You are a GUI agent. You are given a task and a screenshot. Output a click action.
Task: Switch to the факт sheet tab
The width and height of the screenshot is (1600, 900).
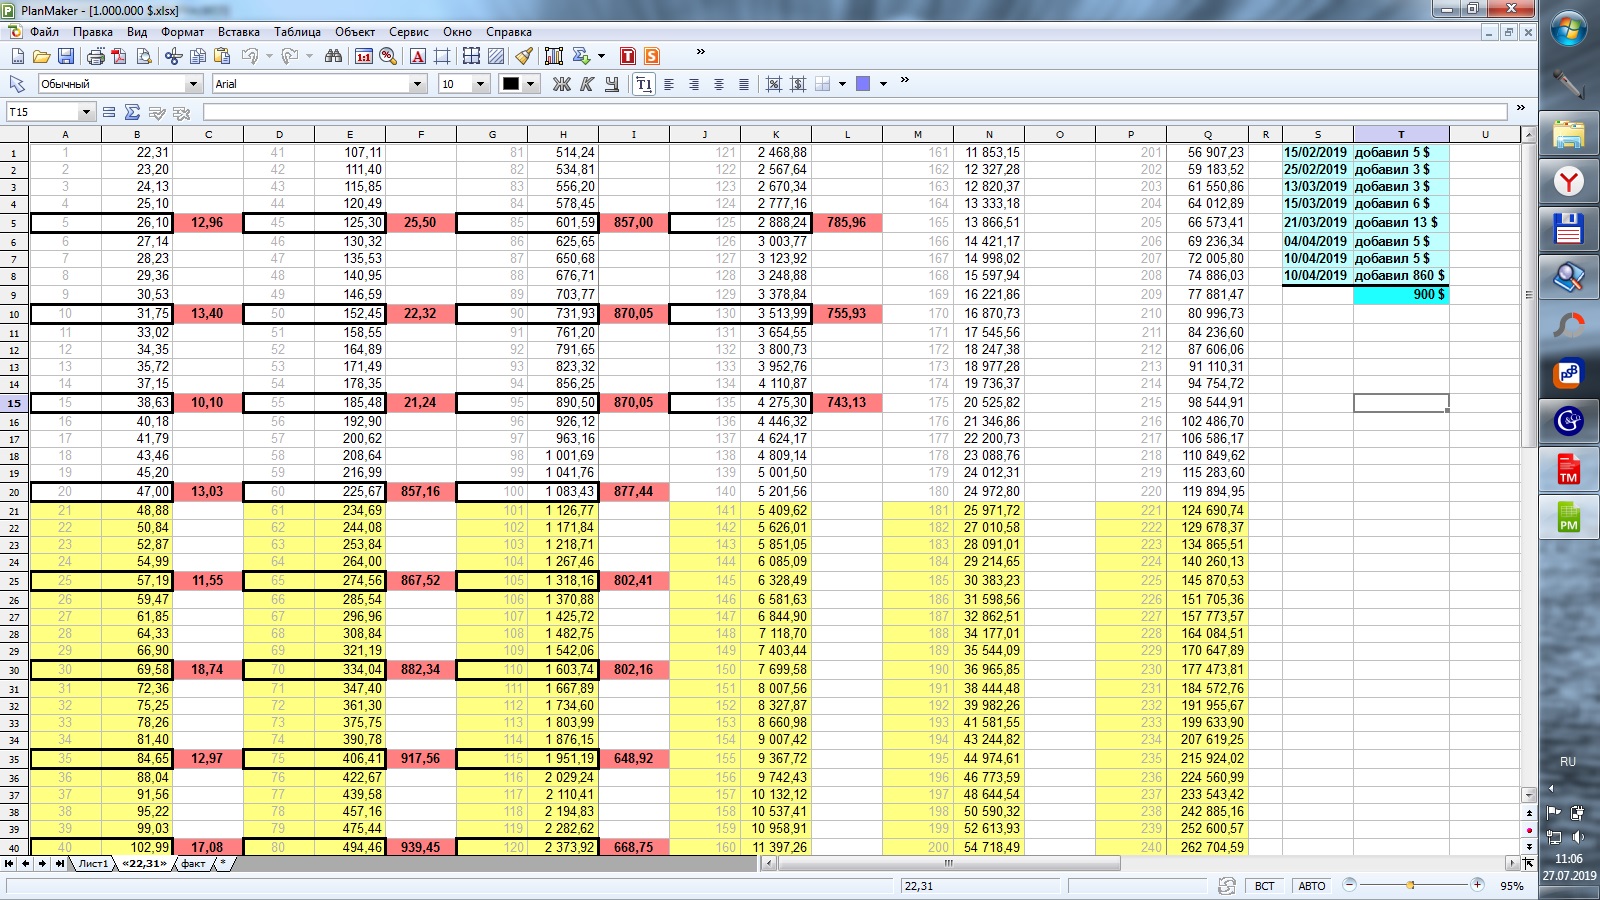pos(193,863)
